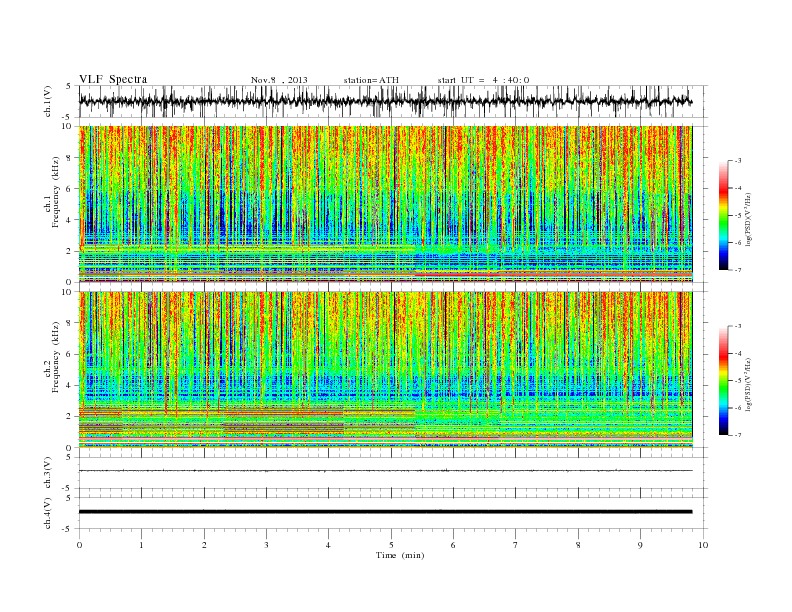Select the ch.3 voltage trace line
Image resolution: width=792 pixels, height=612 pixels.
(x=385, y=471)
